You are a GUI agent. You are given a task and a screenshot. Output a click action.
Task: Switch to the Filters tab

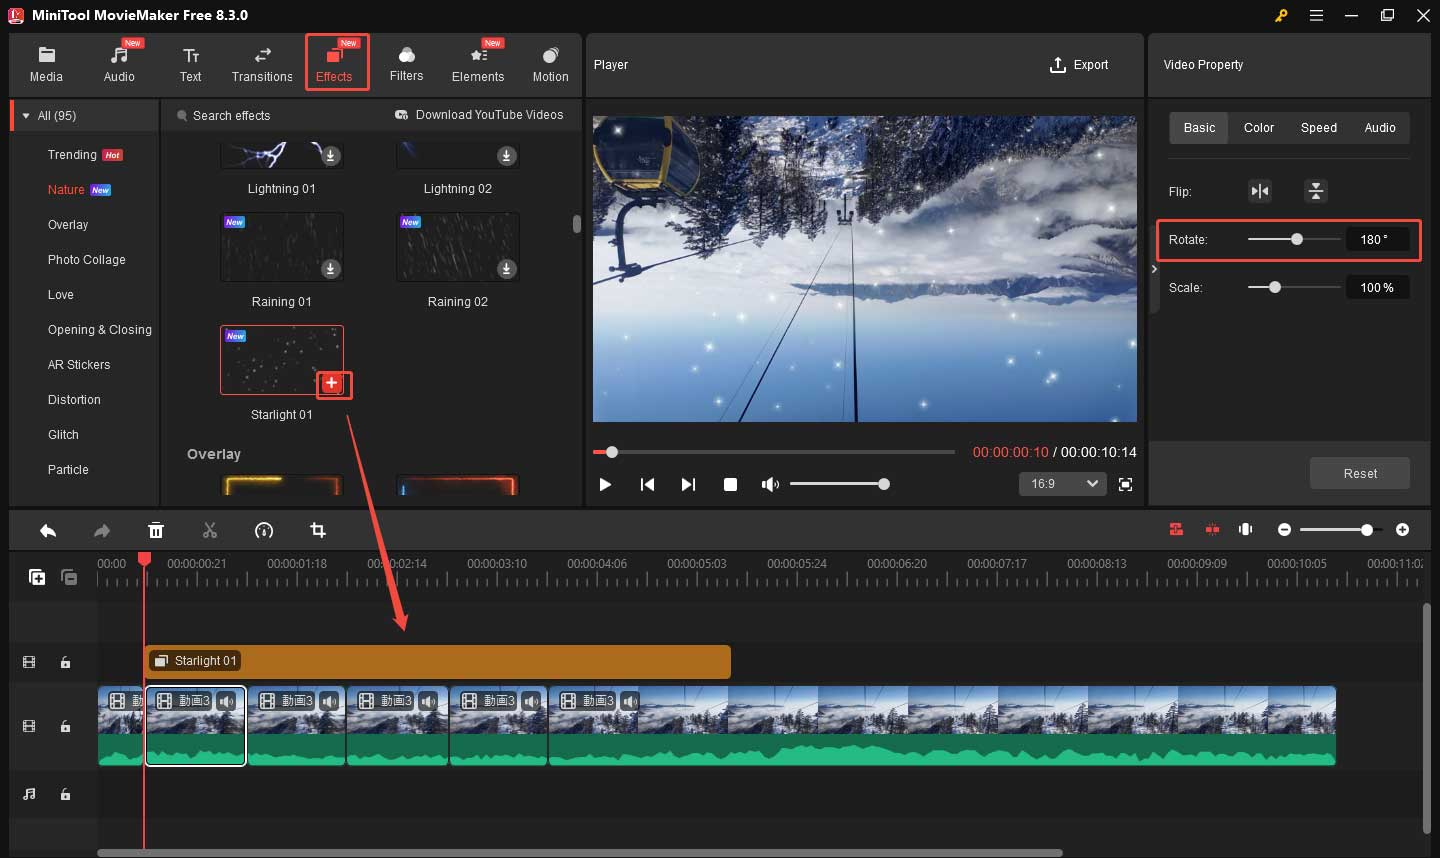coord(406,64)
